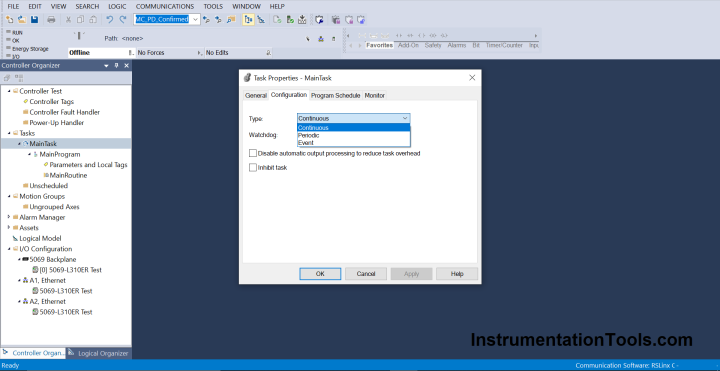
Task: Click the Paste toolbar icon
Action: tap(93, 19)
